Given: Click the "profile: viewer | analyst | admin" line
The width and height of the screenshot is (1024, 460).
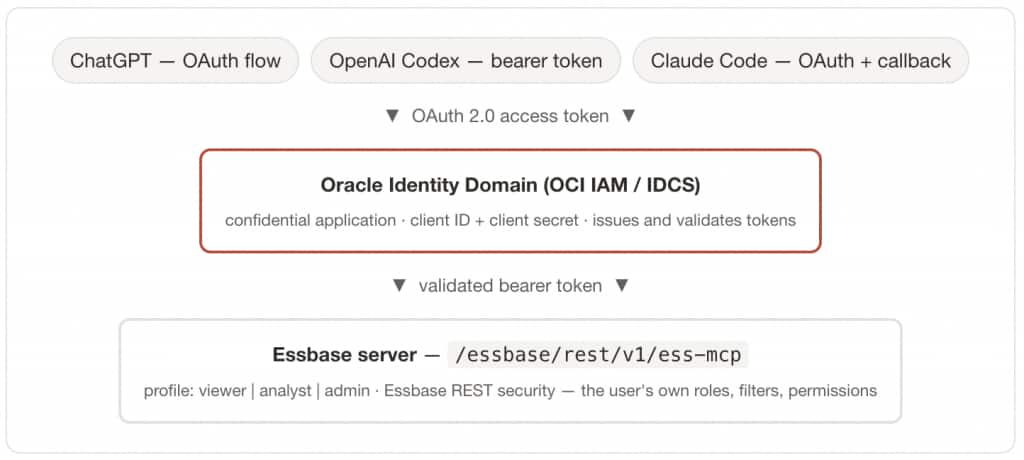Looking at the screenshot, I should tap(510, 391).
